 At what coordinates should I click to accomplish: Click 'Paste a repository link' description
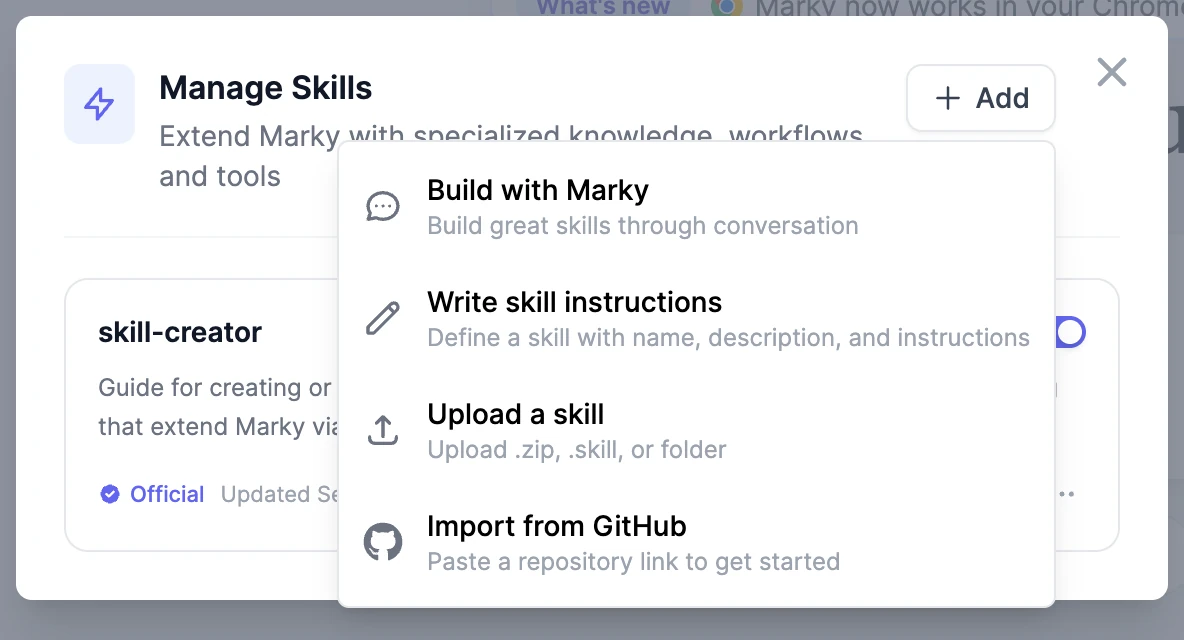(x=634, y=562)
